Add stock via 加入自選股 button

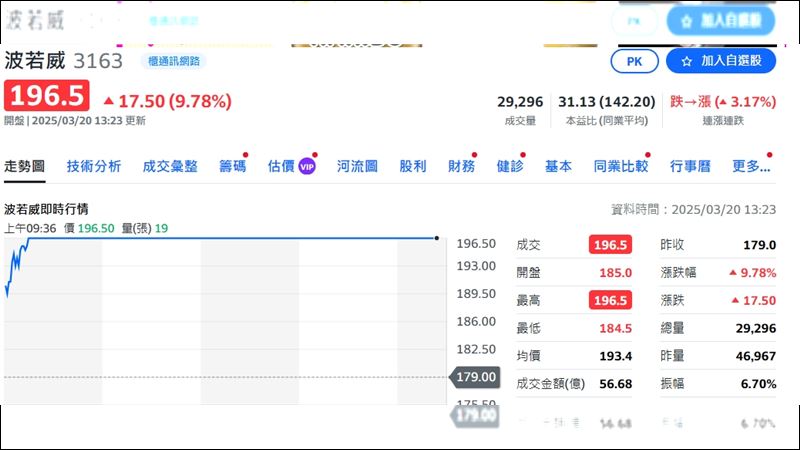721,61
